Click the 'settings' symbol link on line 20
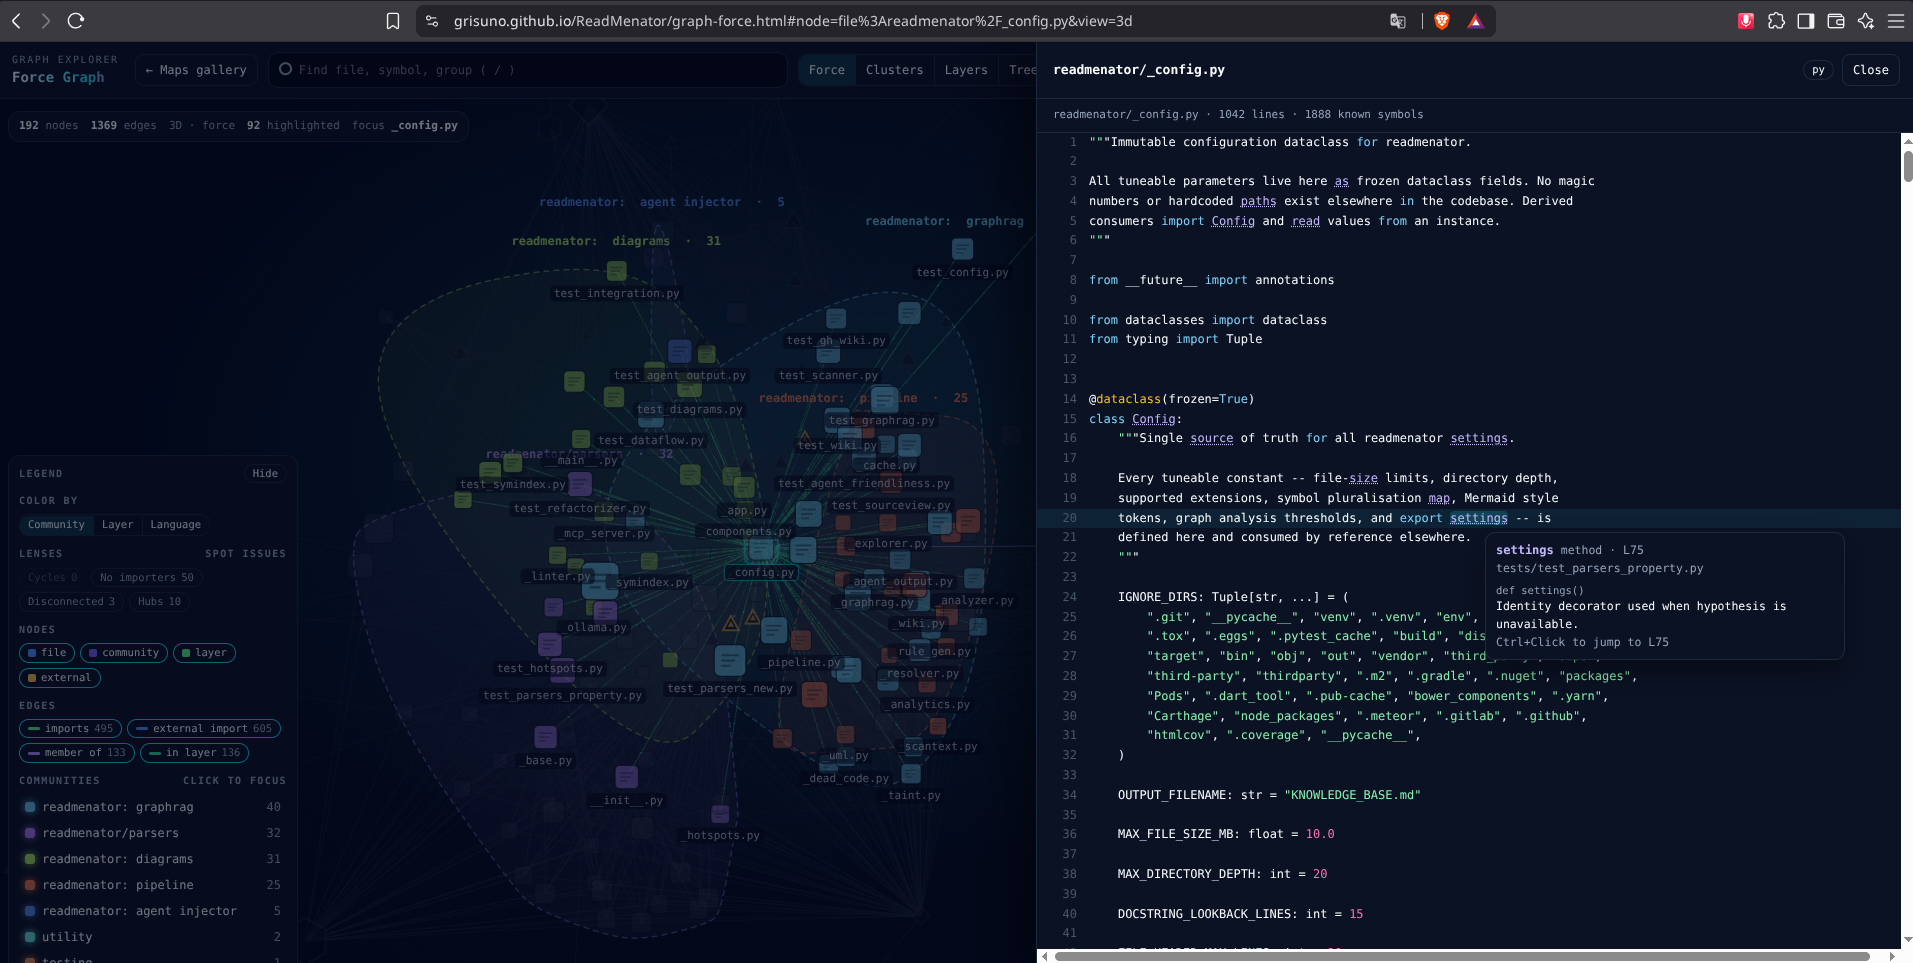The width and height of the screenshot is (1913, 963). coord(1478,518)
